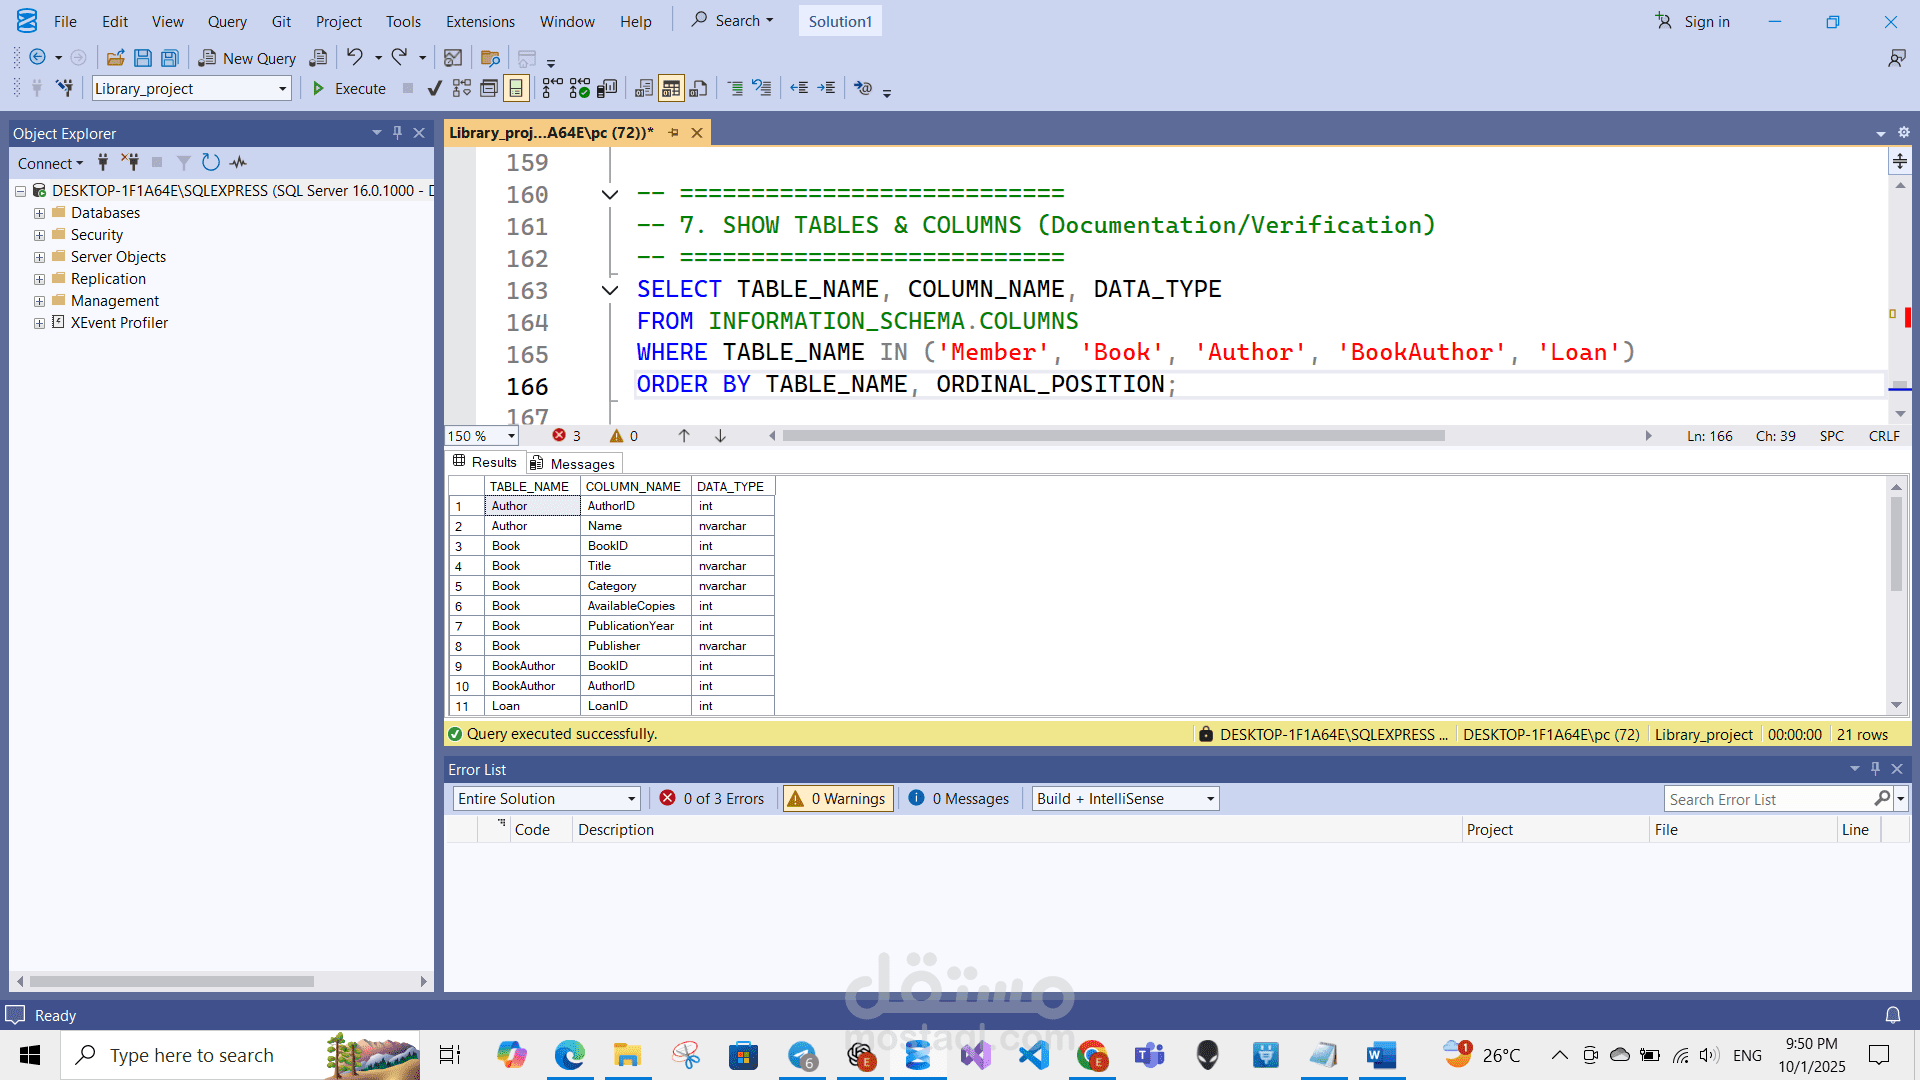The image size is (1920, 1080).
Task: Comment out selected lines icon
Action: point(735,88)
